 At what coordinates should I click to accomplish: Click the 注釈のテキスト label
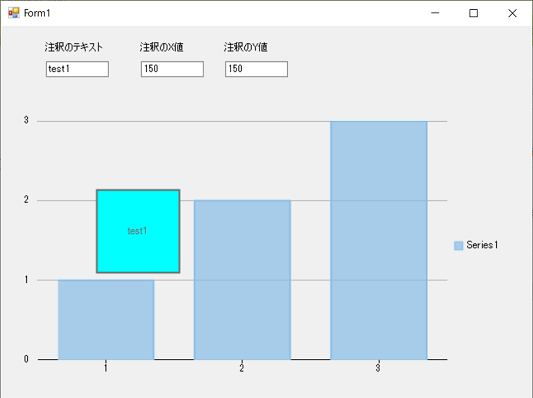pos(73,47)
